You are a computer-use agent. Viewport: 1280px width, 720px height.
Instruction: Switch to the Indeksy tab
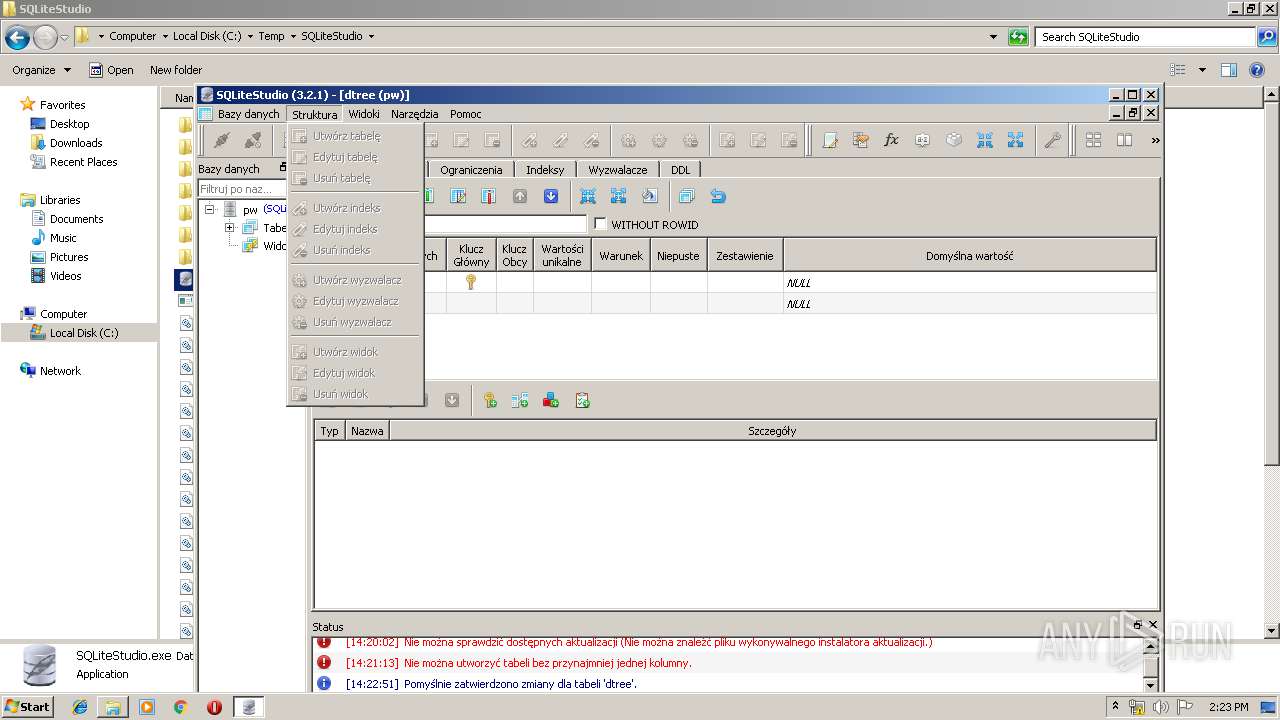[x=545, y=170]
